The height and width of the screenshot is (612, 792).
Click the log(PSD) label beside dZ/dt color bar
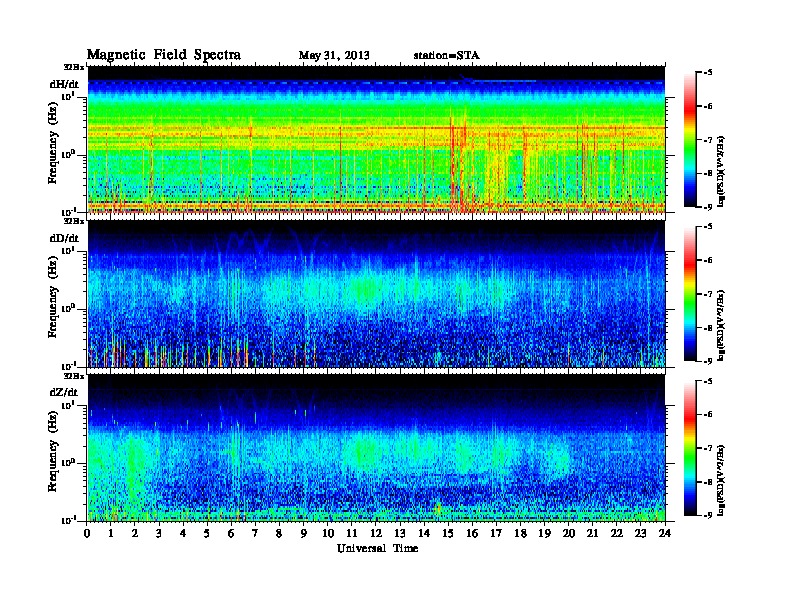click(721, 481)
